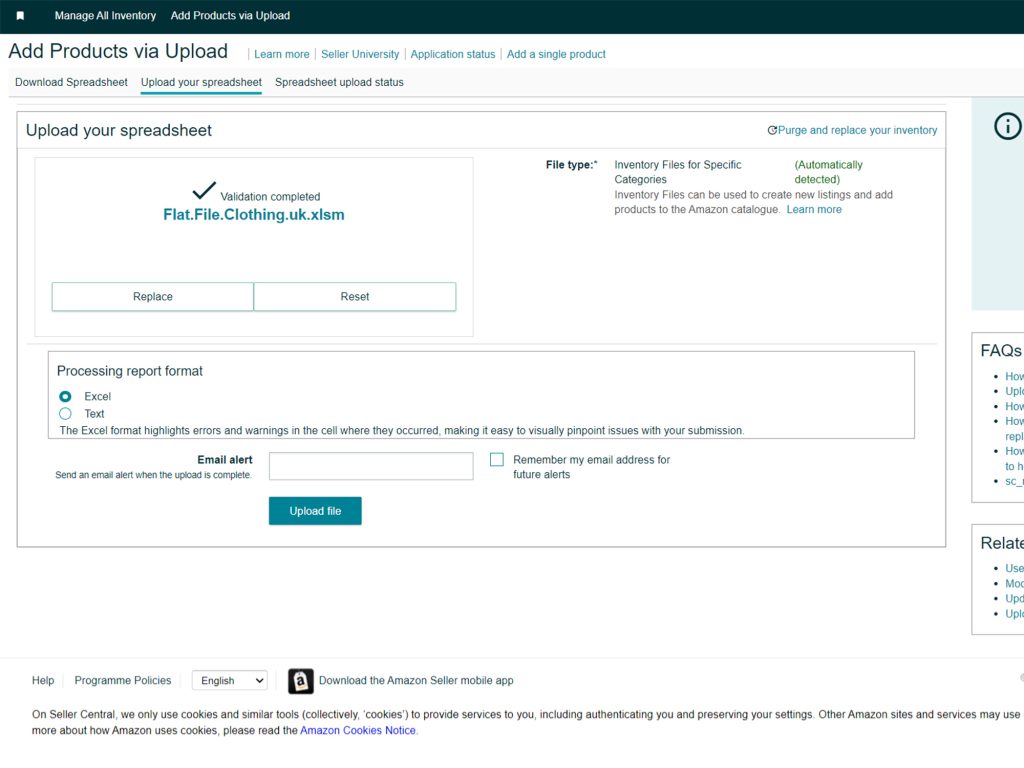This screenshot has height=768, width=1024.
Task: Open Programme Policies footer link
Action: (x=123, y=680)
